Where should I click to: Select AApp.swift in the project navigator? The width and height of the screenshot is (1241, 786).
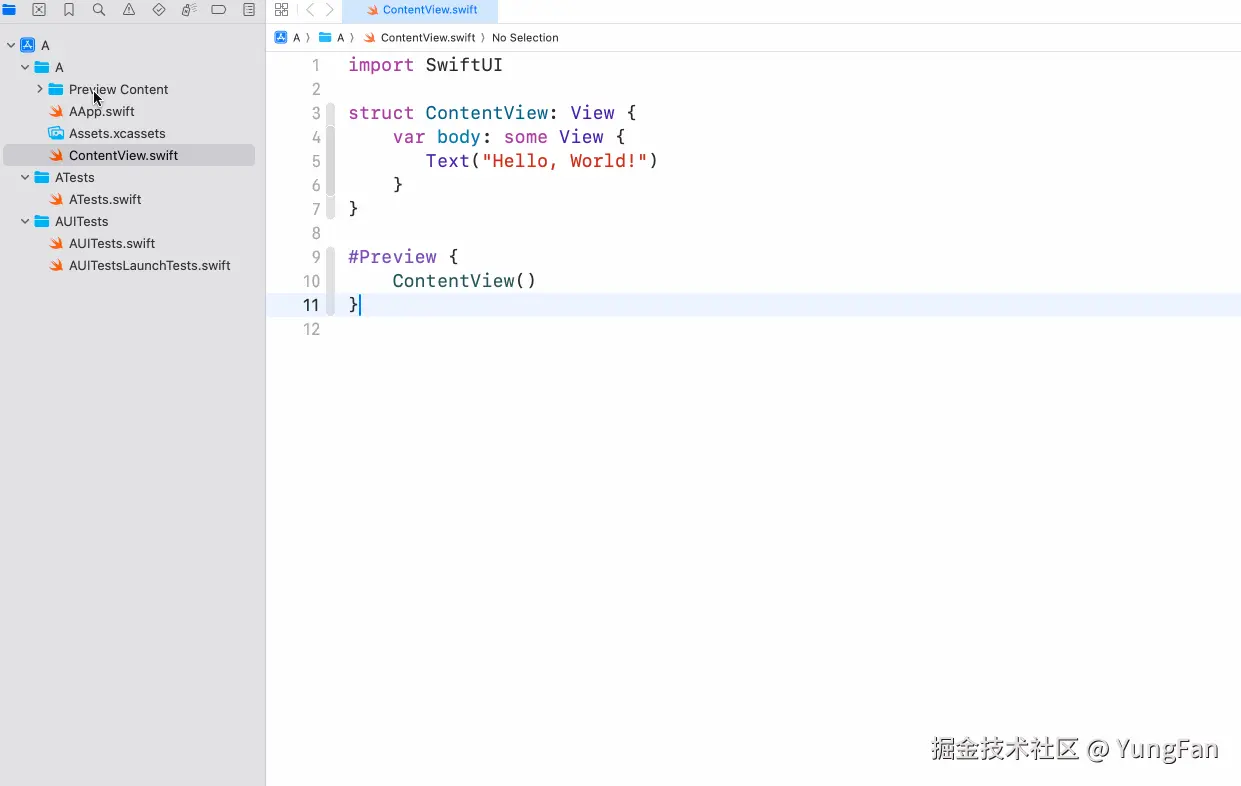point(101,111)
